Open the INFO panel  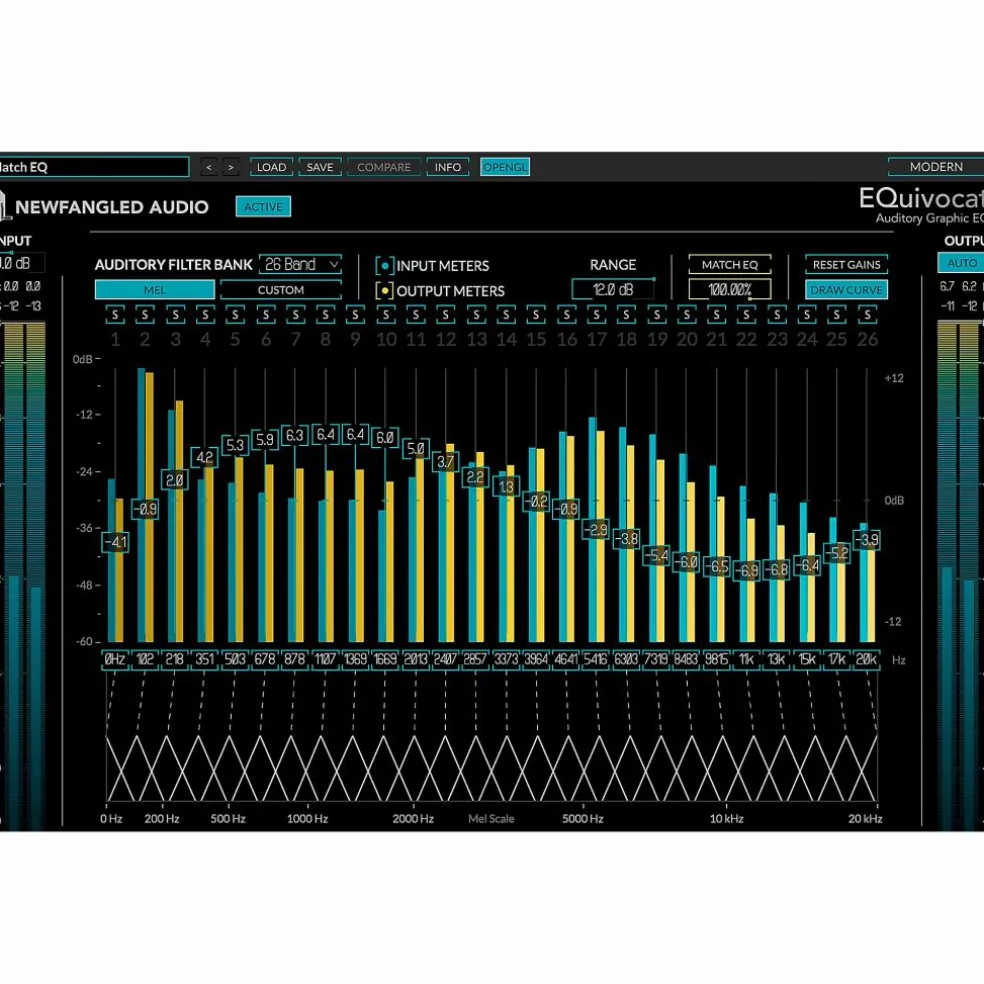pos(448,167)
